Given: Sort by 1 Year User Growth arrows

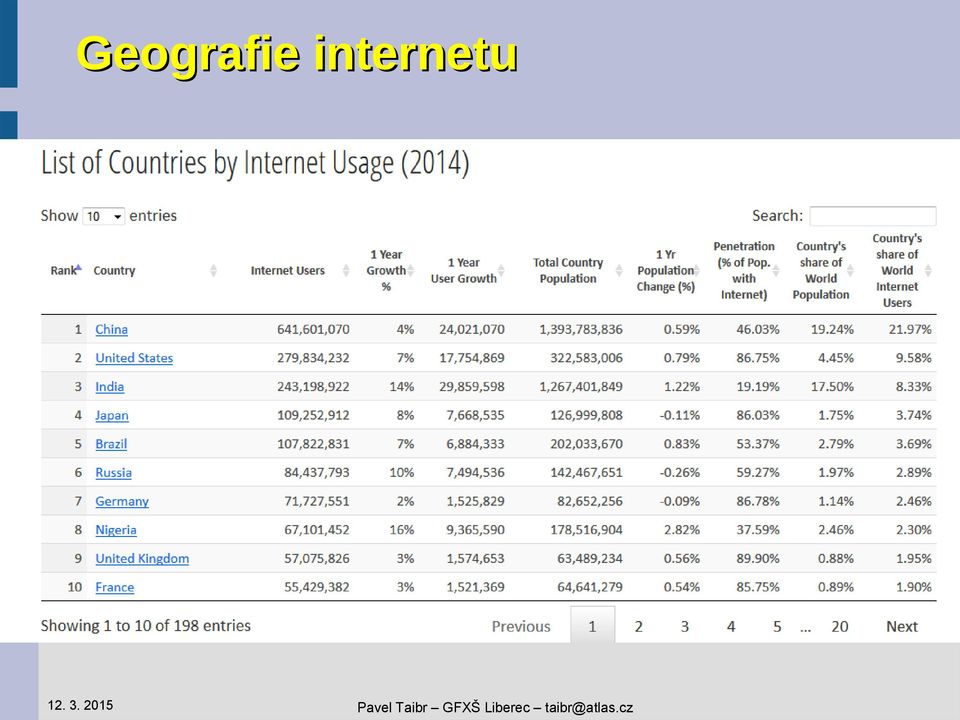Looking at the screenshot, I should (x=501, y=270).
